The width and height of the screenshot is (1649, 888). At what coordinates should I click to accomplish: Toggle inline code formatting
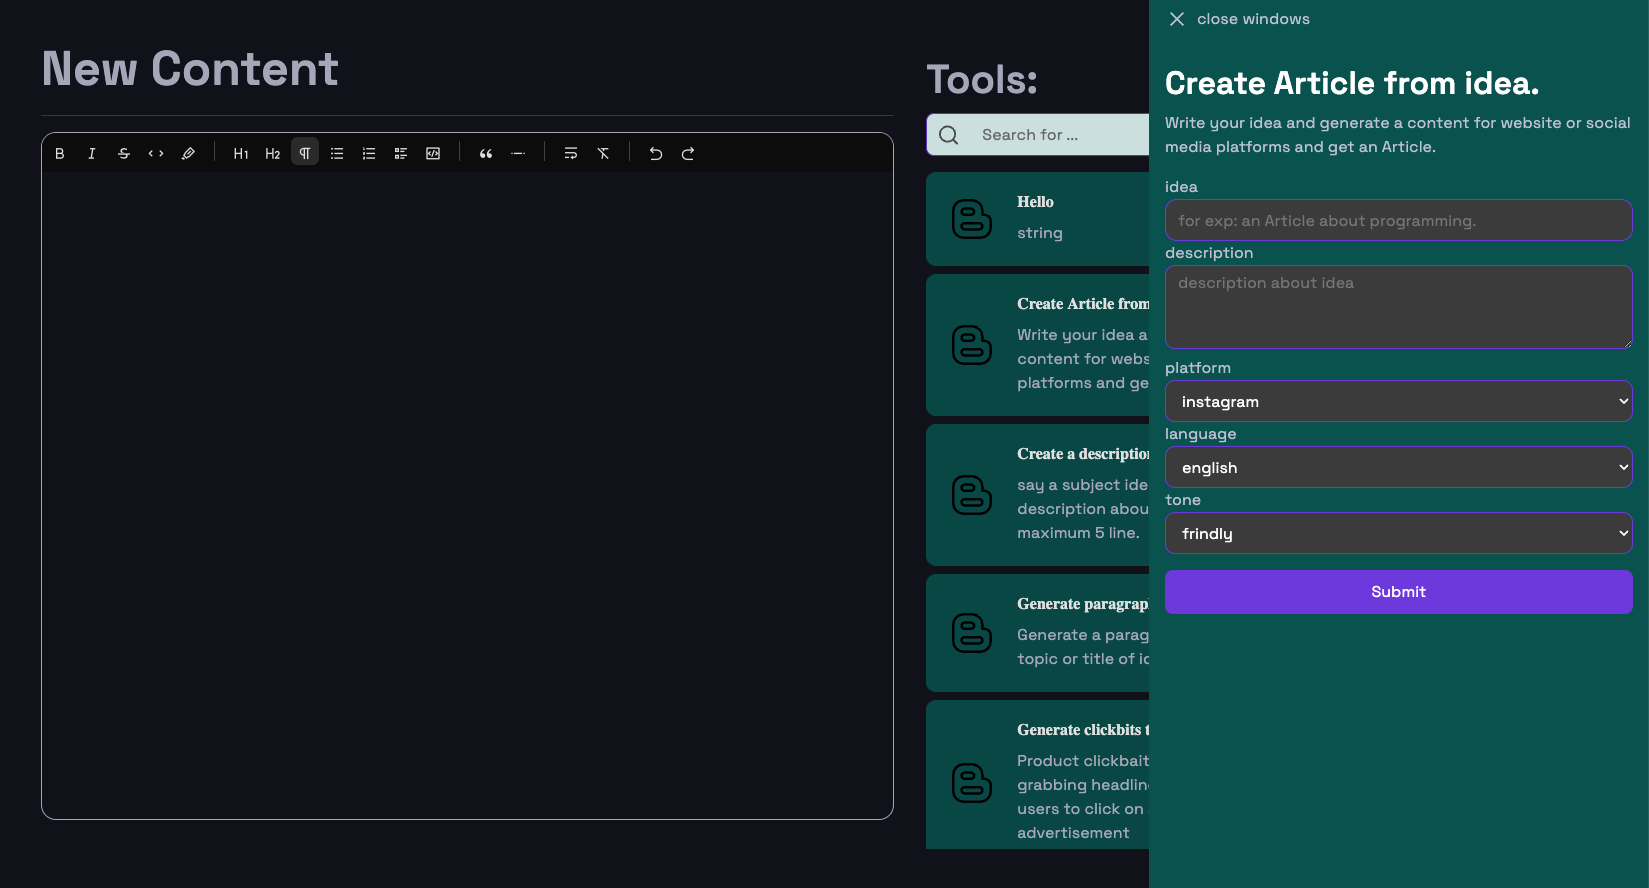pos(156,154)
